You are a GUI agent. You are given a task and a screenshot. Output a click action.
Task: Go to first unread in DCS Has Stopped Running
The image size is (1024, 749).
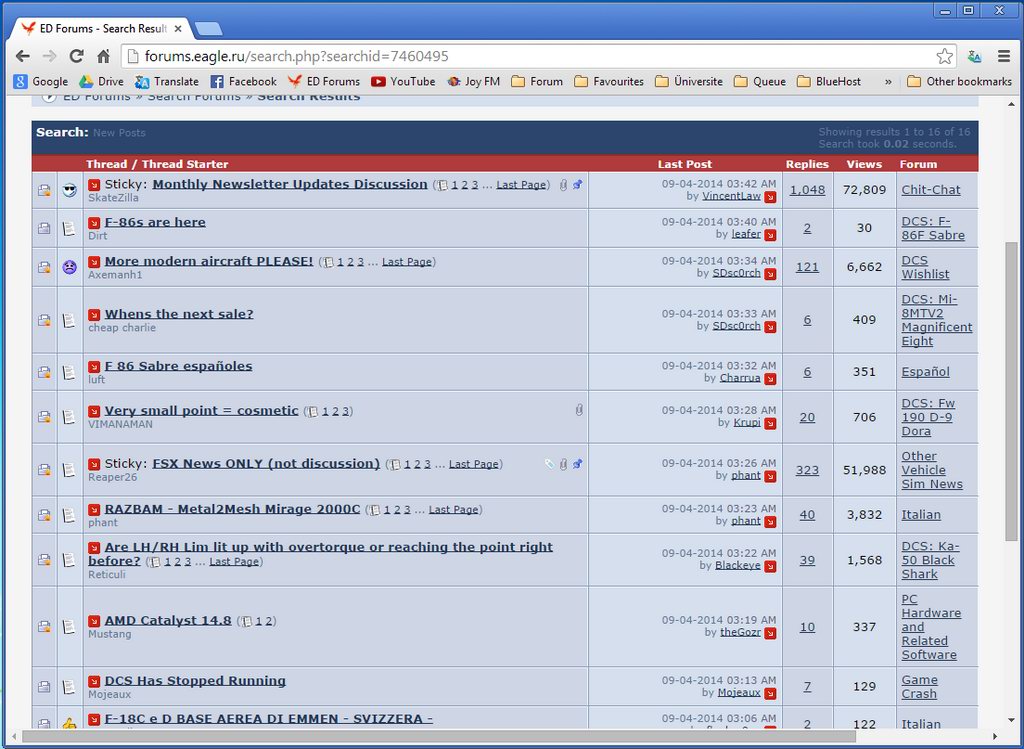click(94, 681)
